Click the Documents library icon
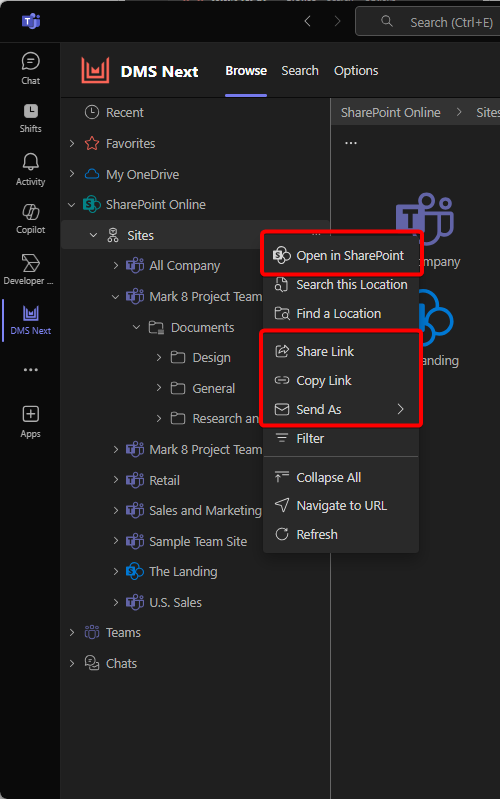 [156, 327]
